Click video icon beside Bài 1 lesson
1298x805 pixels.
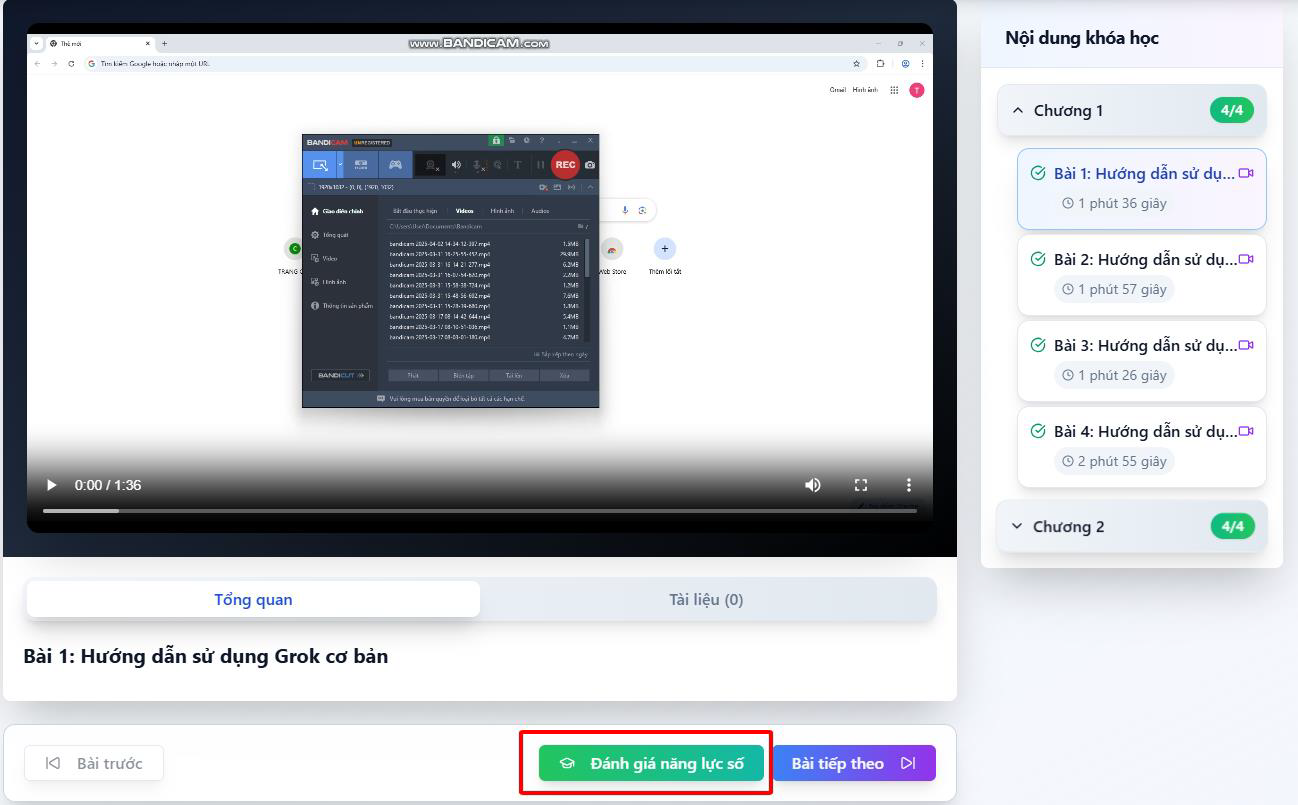click(1246, 173)
